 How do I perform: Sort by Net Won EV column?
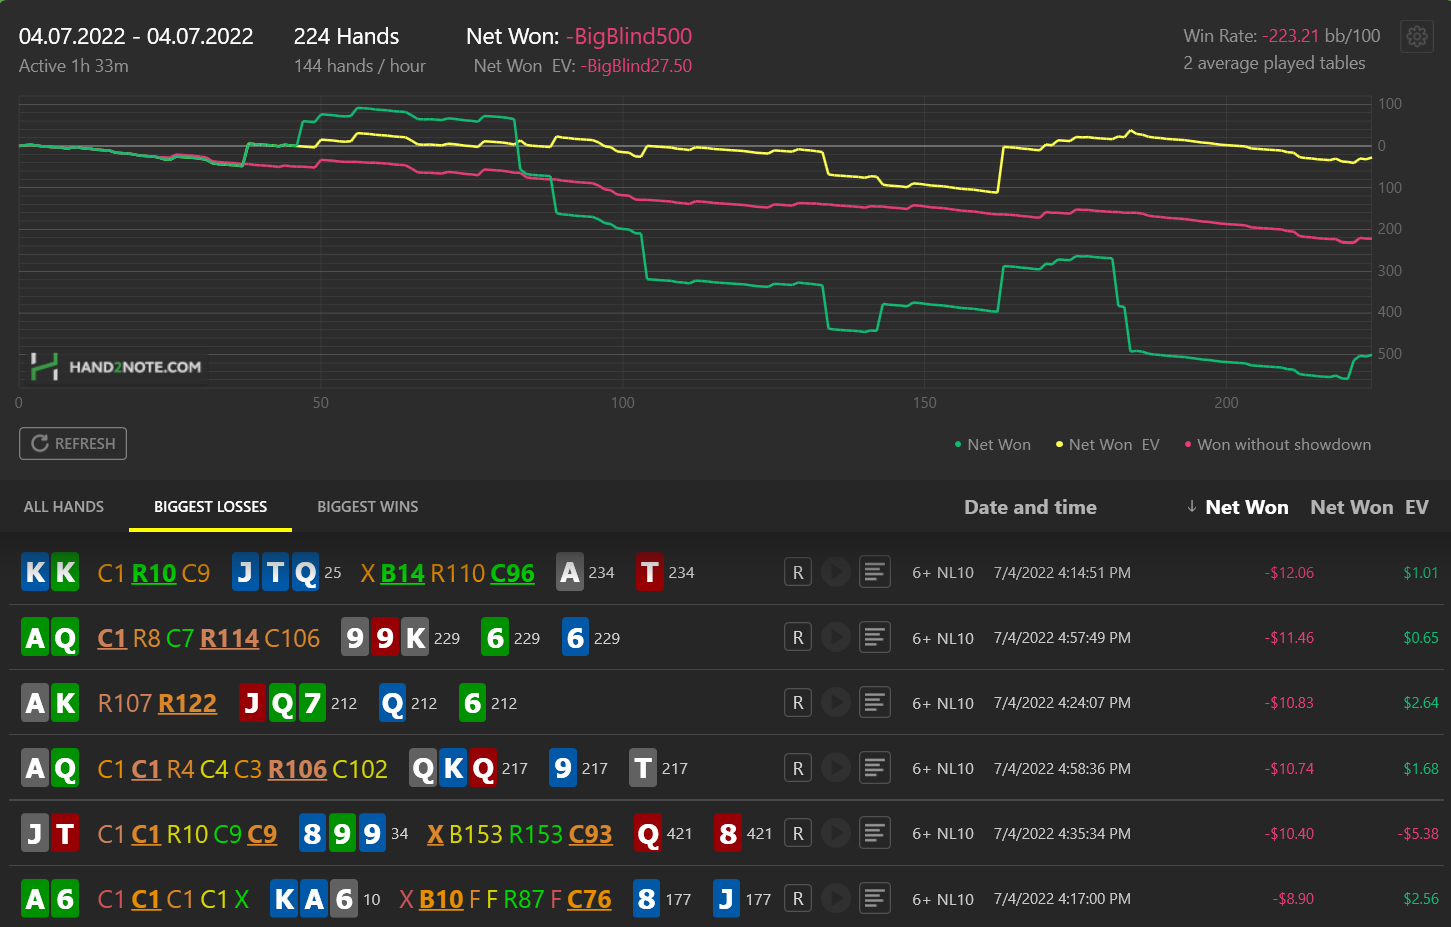point(1370,507)
